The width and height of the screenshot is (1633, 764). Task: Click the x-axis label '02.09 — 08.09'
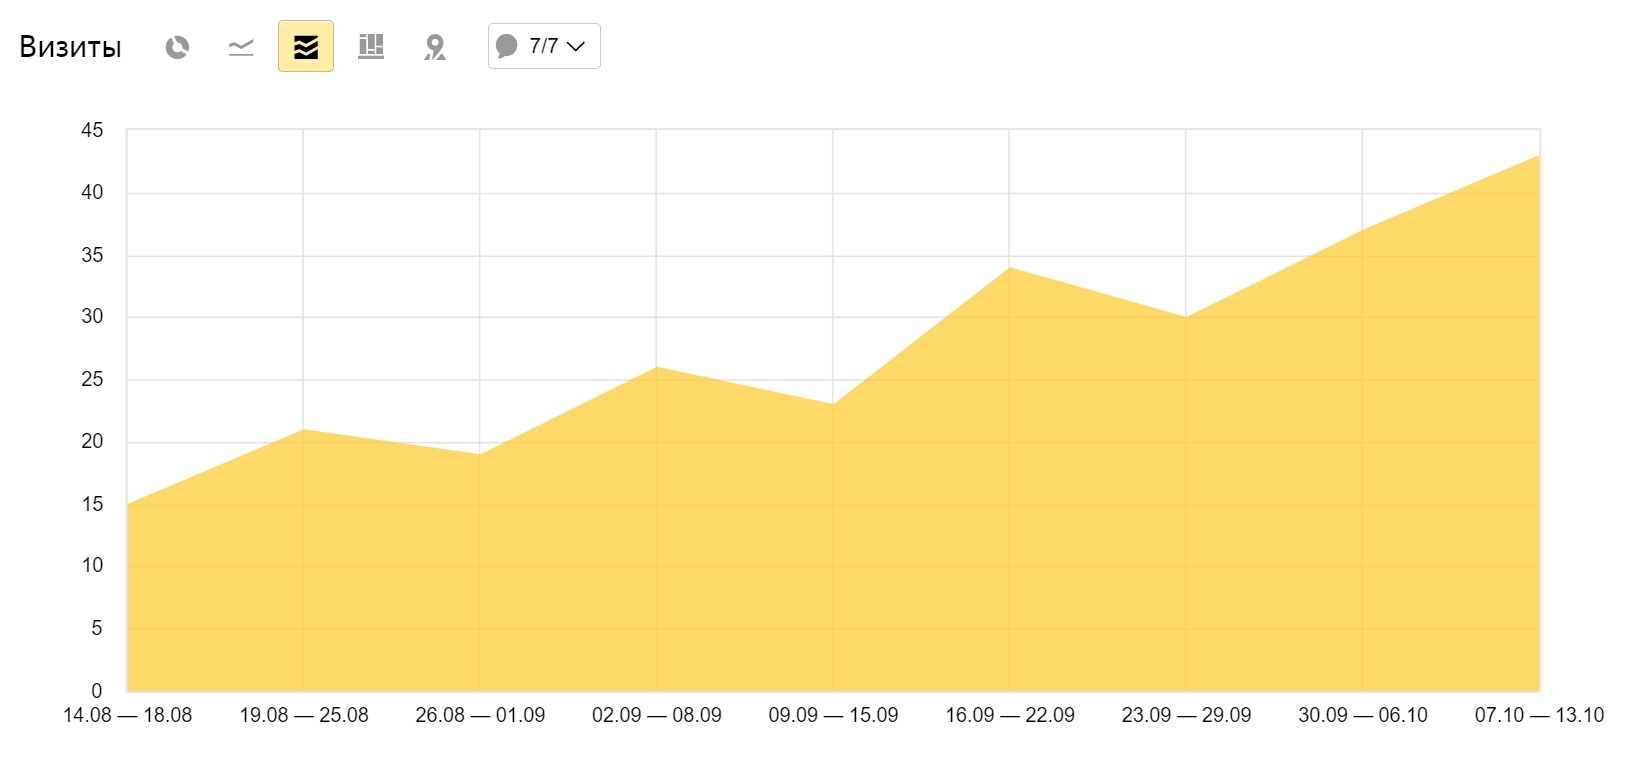click(657, 715)
